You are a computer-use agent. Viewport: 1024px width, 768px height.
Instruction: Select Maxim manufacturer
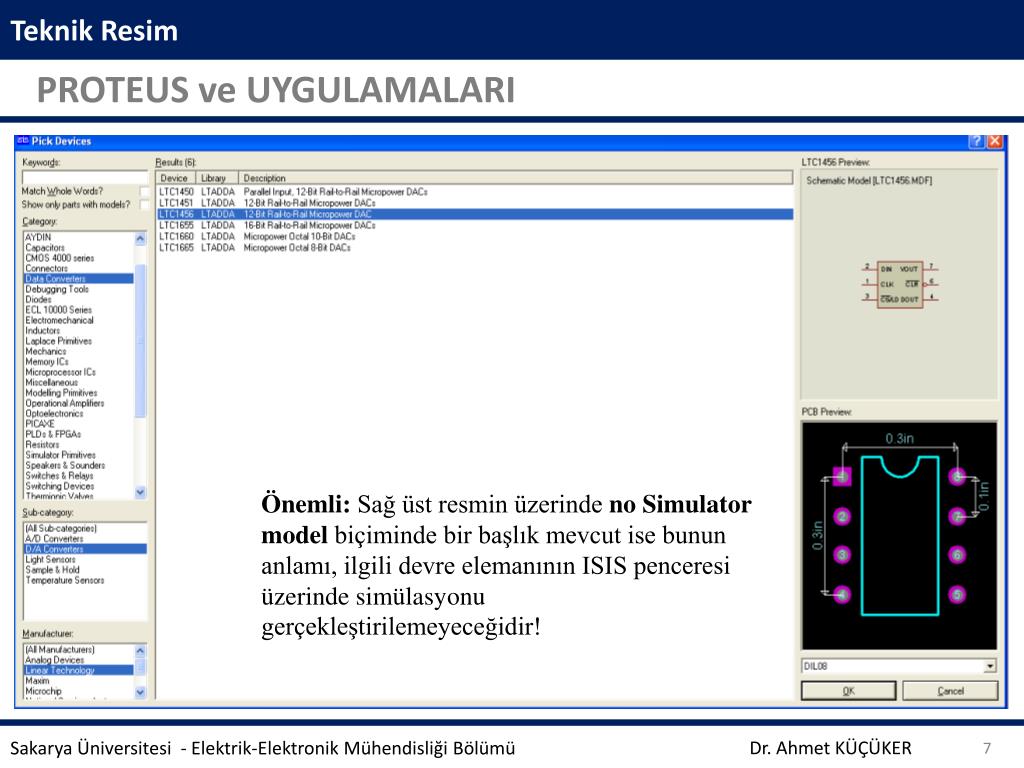pos(78,680)
